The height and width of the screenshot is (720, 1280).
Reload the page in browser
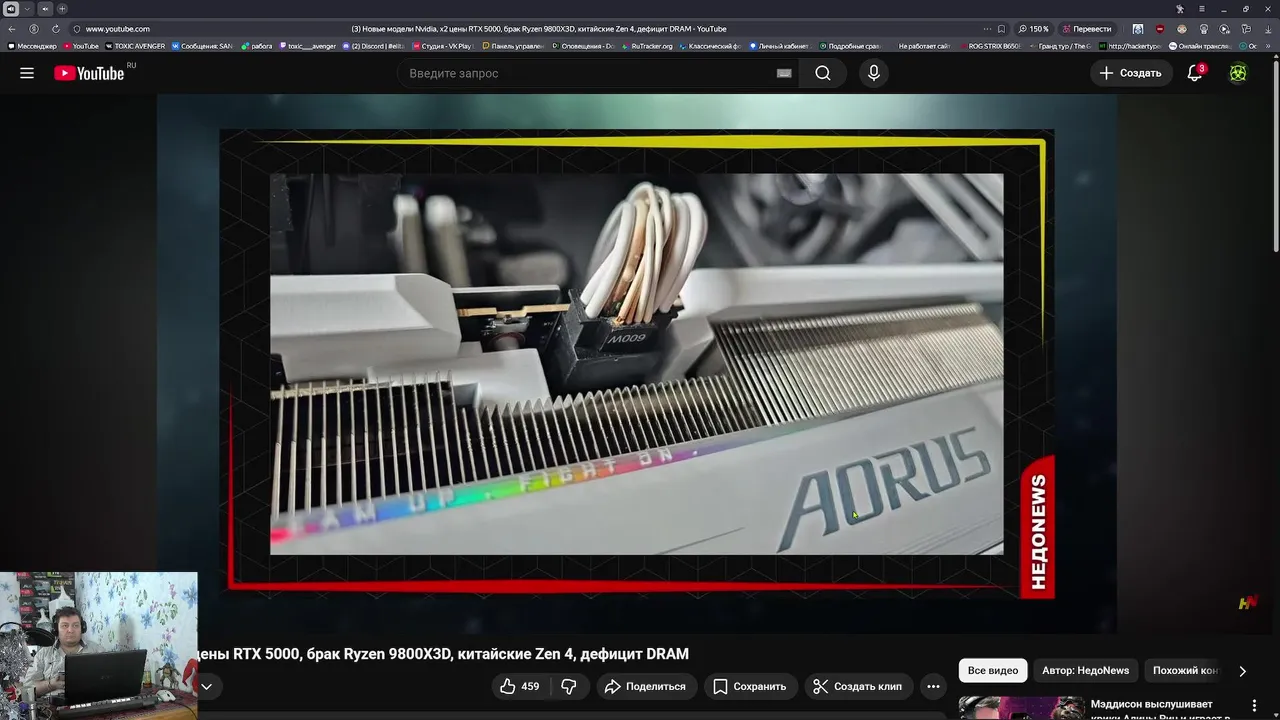tap(55, 29)
